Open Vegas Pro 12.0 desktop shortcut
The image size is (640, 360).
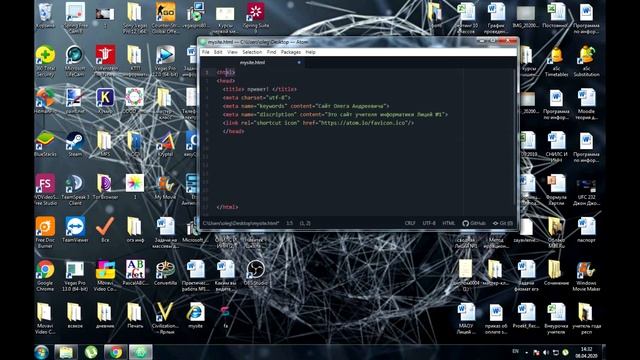click(165, 61)
